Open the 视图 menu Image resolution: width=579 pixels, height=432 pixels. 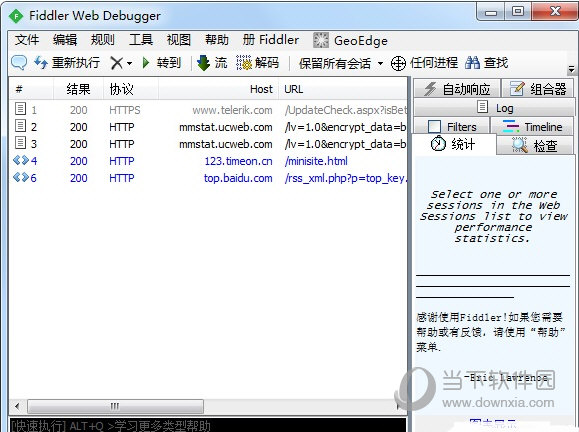coord(179,40)
